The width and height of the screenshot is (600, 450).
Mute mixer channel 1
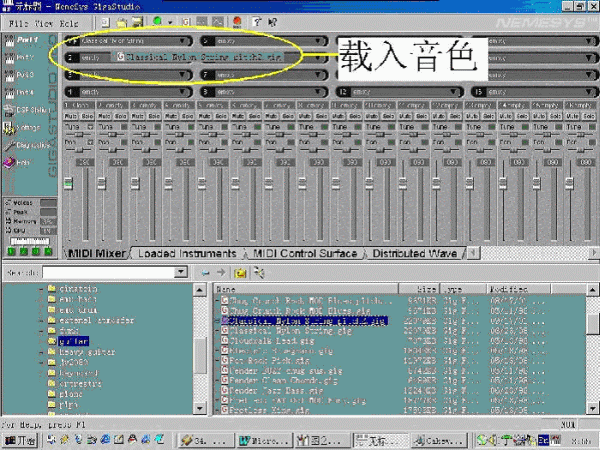(x=71, y=116)
